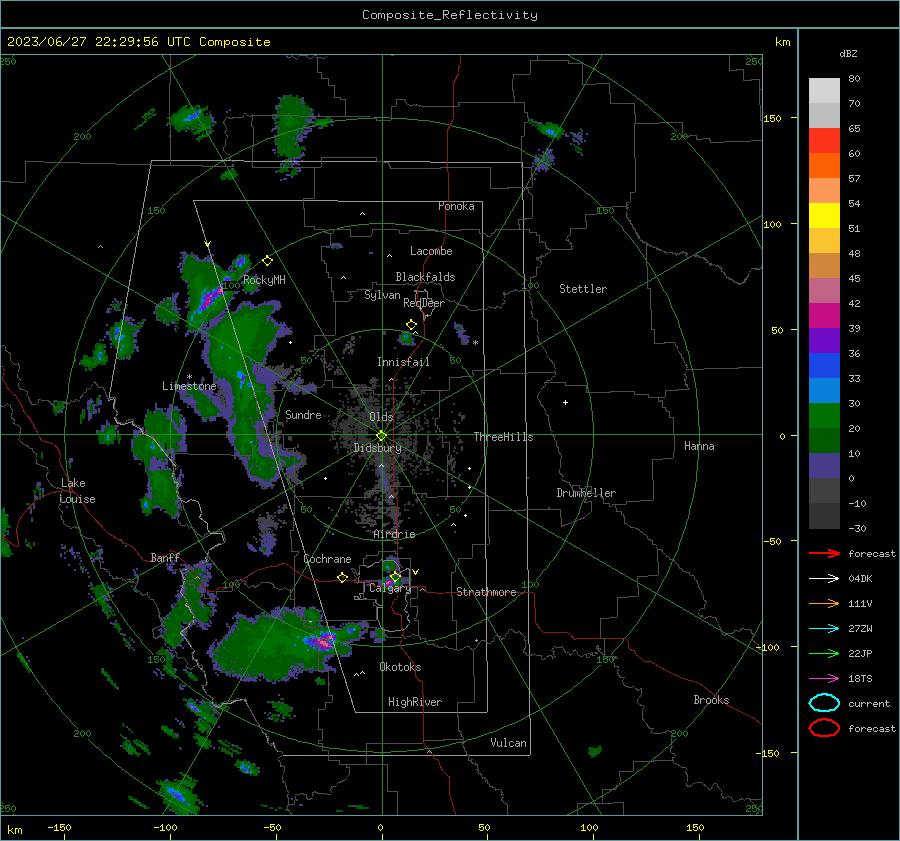The image size is (900, 841).
Task: Click the RedDeer city label
Action: [424, 303]
